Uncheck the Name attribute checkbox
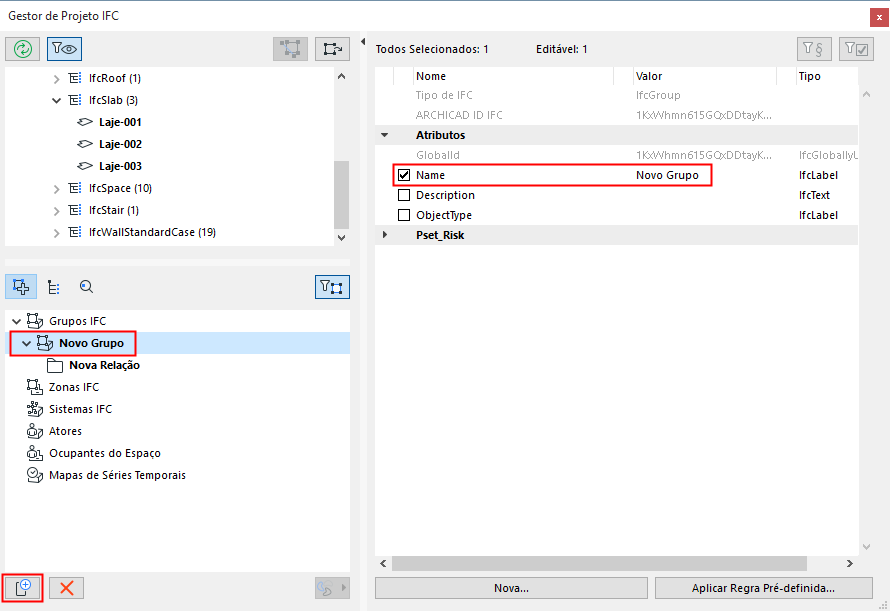This screenshot has height=611, width=890. (404, 175)
